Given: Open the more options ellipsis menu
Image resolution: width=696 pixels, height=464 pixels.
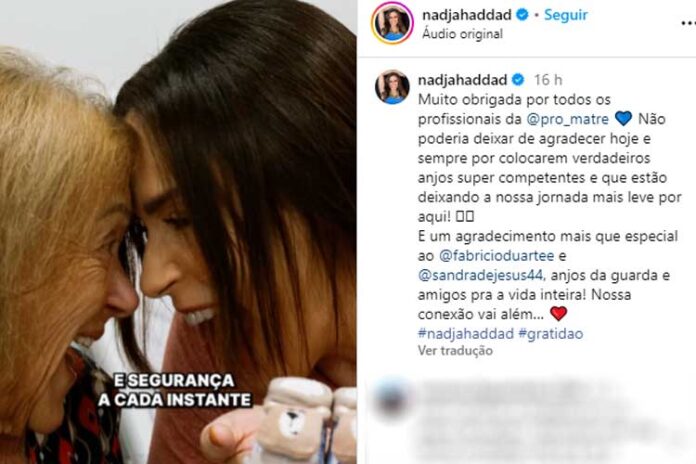Looking at the screenshot, I should 688,24.
